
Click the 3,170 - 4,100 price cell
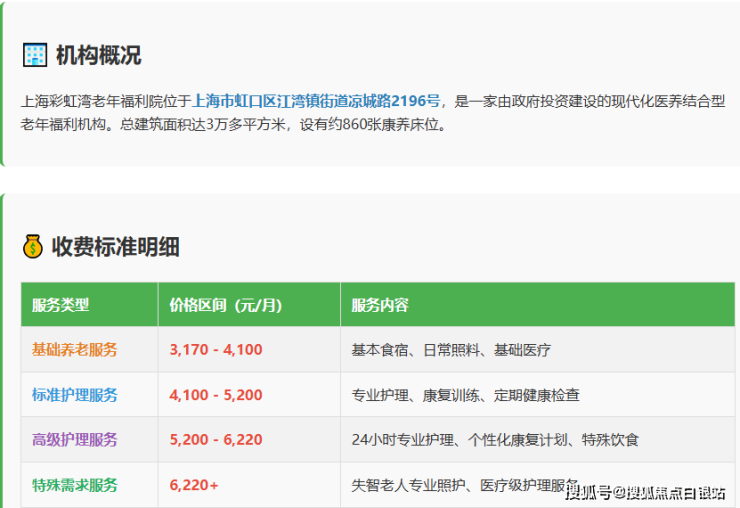pyautogui.click(x=216, y=350)
